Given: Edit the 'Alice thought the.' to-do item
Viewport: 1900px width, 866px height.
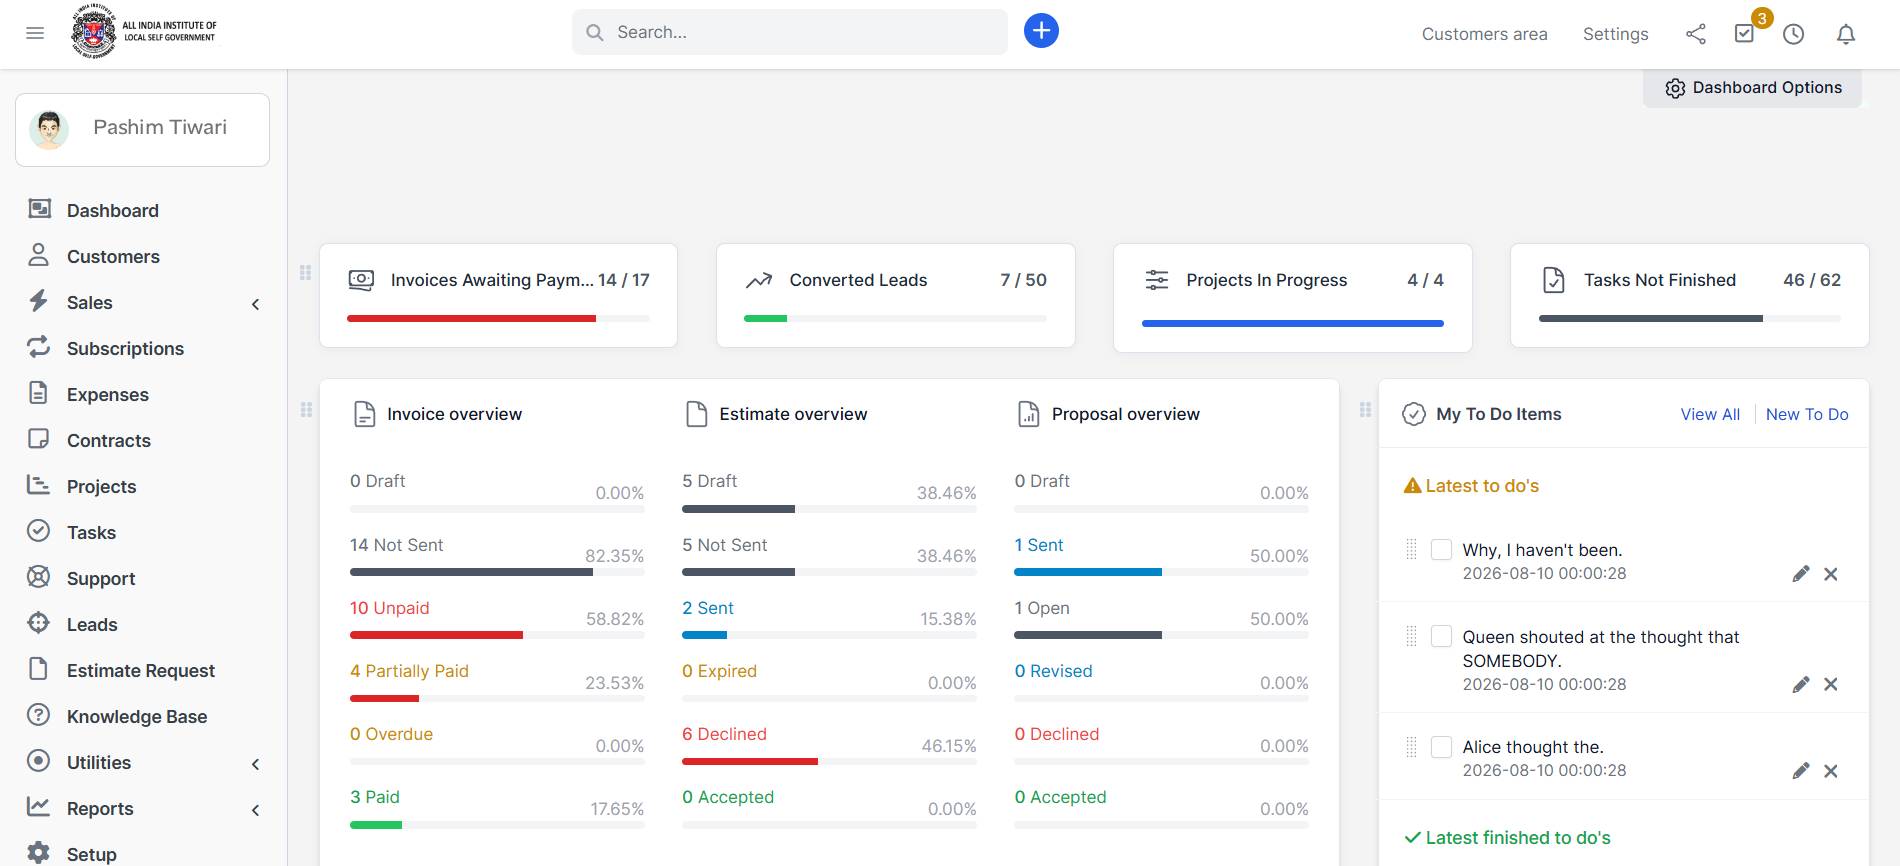Looking at the screenshot, I should (x=1801, y=771).
